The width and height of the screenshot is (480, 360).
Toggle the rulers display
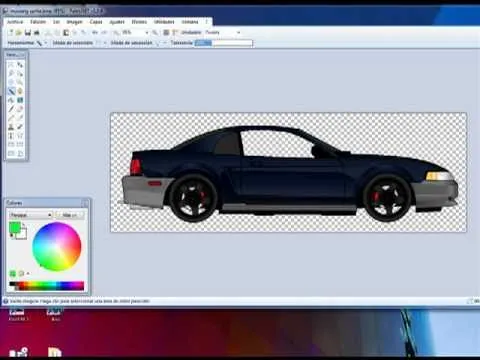(x=174, y=32)
